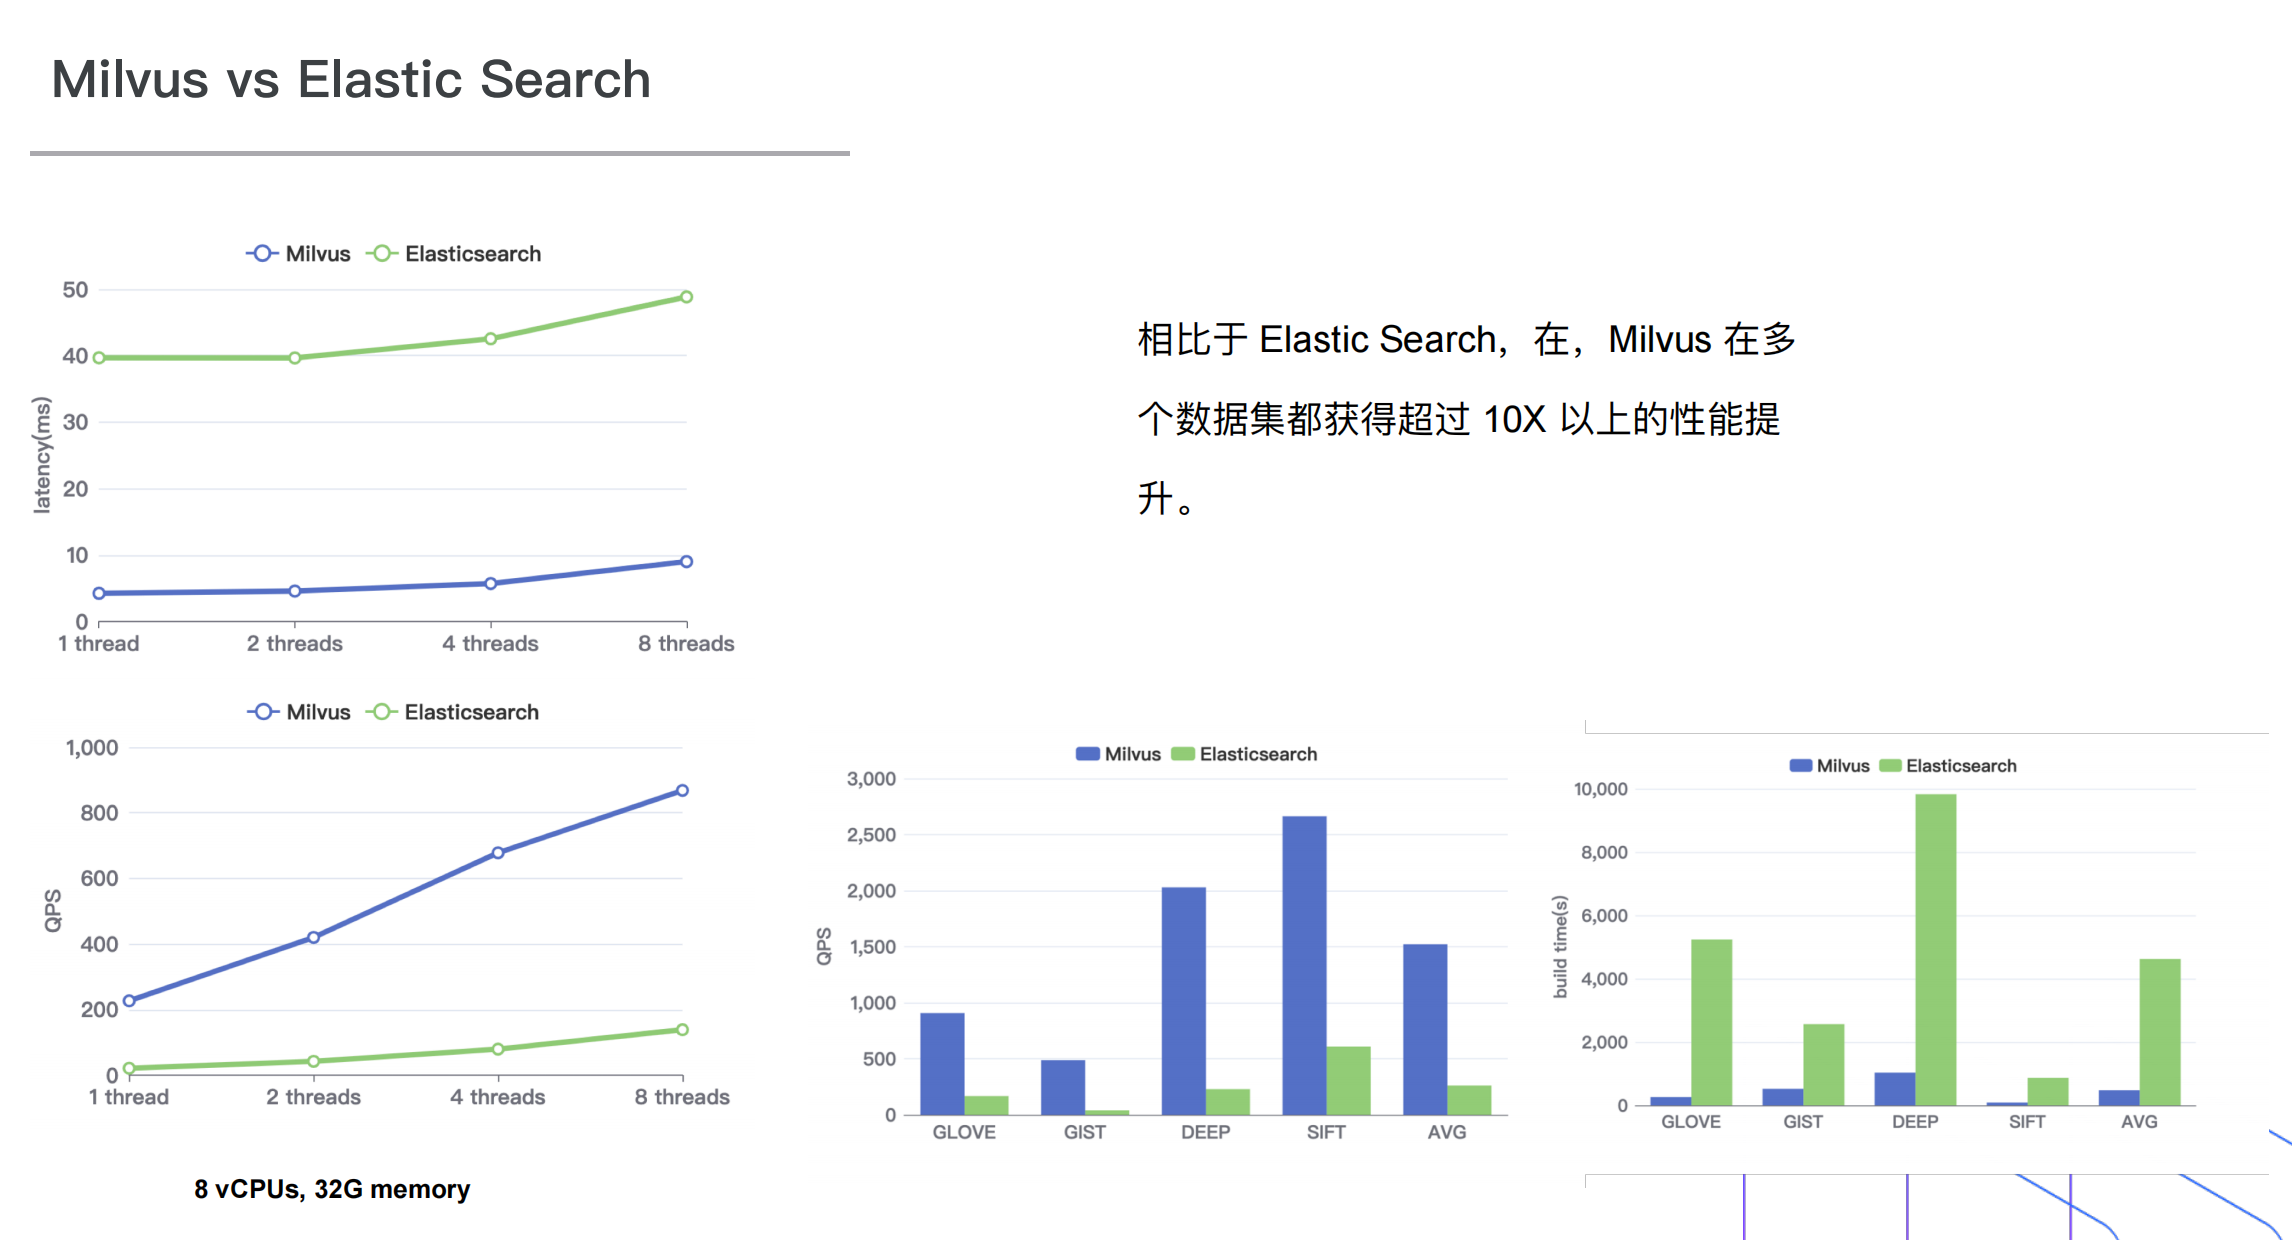Select Milvus QPS line point at 2 threads

click(x=313, y=938)
